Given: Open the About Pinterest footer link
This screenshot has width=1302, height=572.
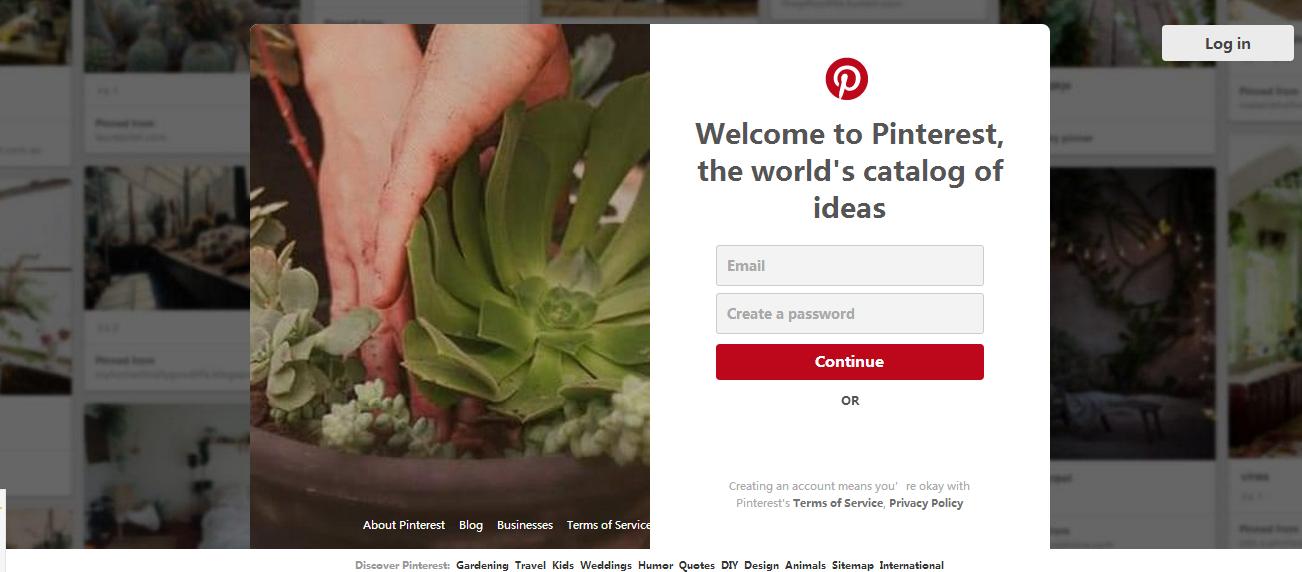Looking at the screenshot, I should [404, 525].
